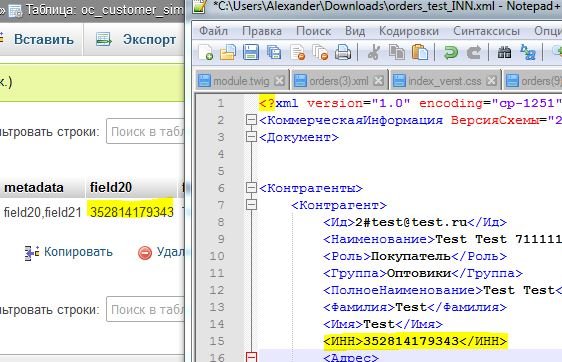Close the orders(3).xml tab

click(x=378, y=81)
